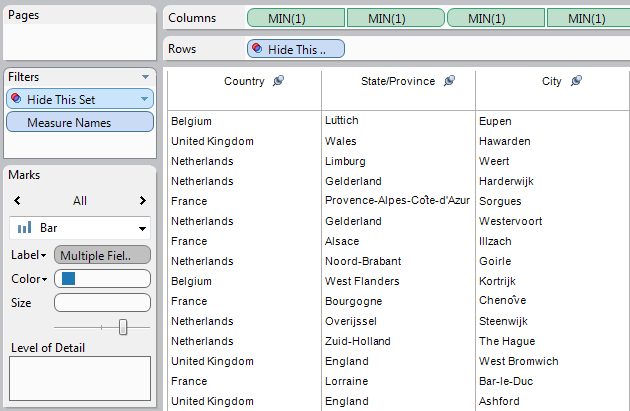Go to next marks card with right arrow
This screenshot has width=630, height=411.
pos(143,200)
